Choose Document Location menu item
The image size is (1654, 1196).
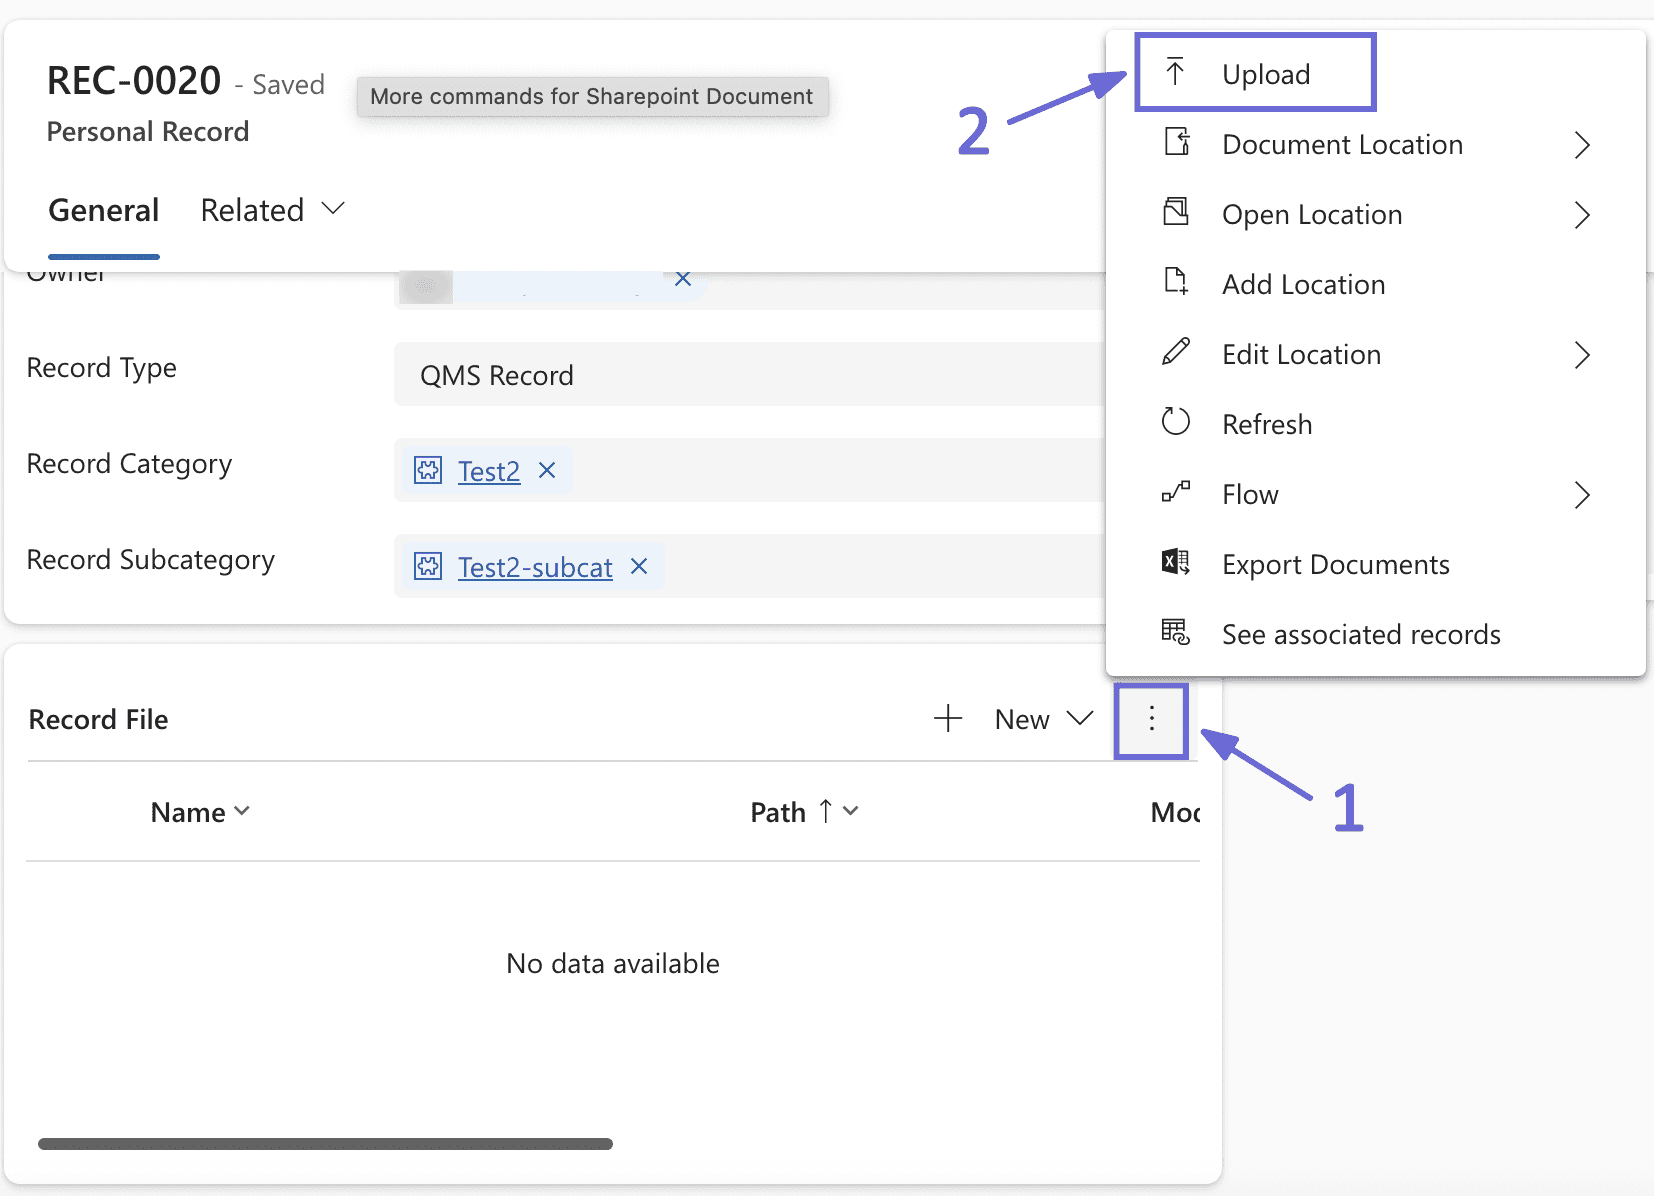pyautogui.click(x=1376, y=145)
